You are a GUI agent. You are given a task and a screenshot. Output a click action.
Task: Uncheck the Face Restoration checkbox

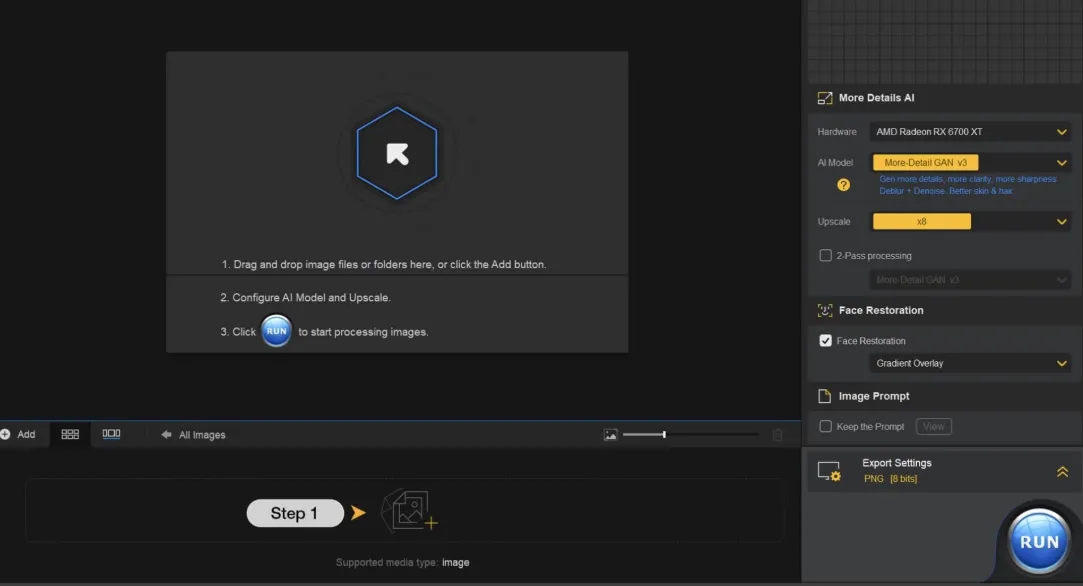coord(825,341)
